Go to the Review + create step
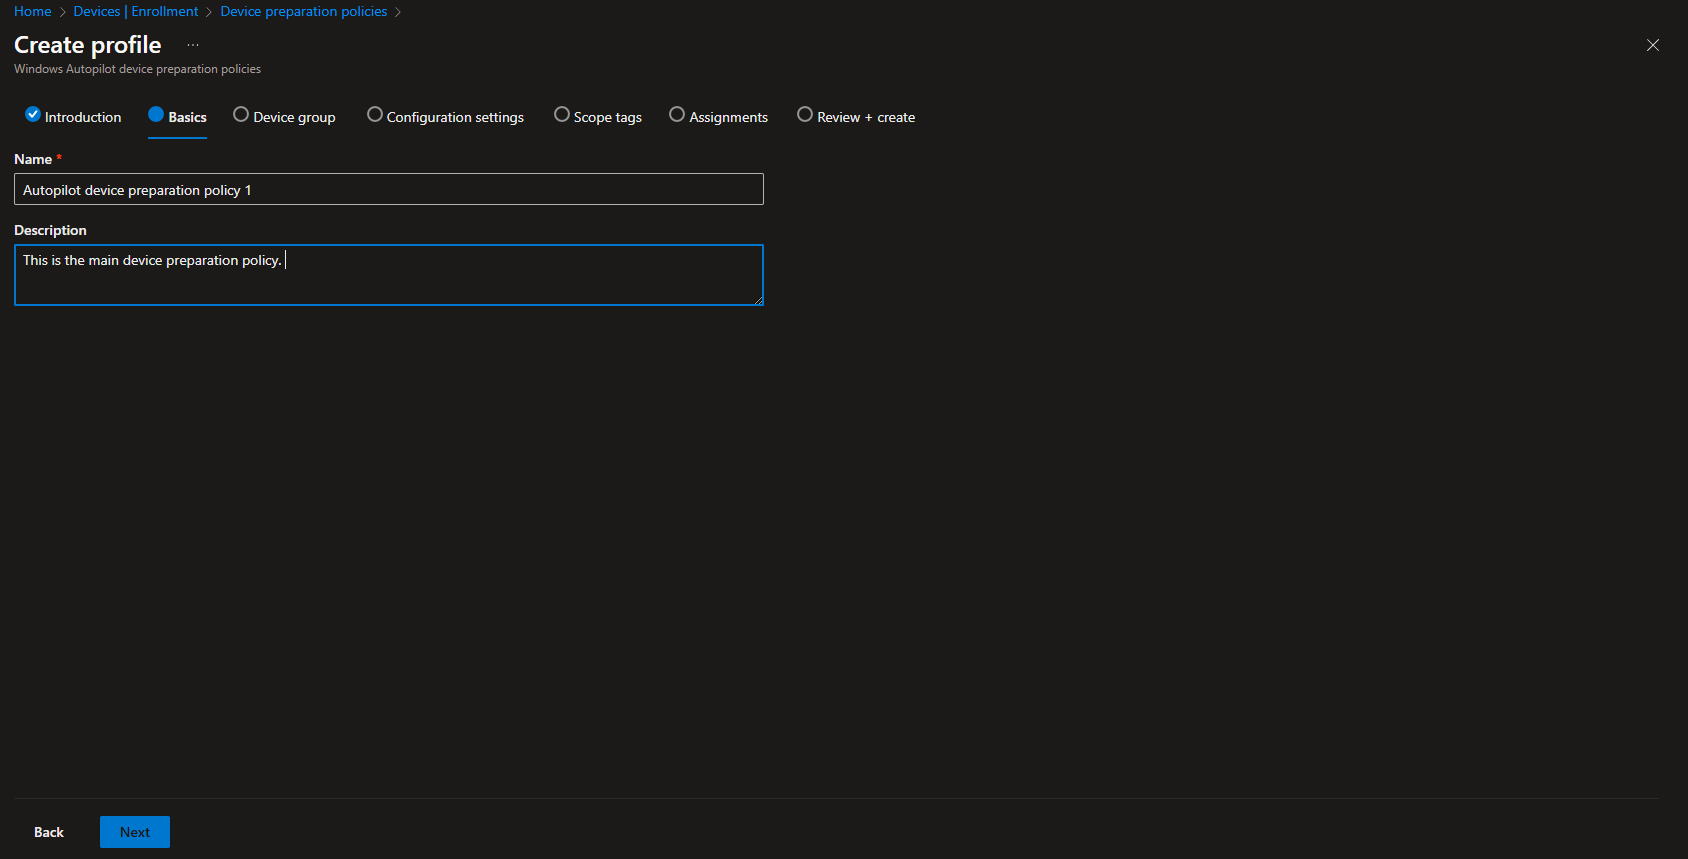This screenshot has height=859, width=1688. tap(856, 117)
